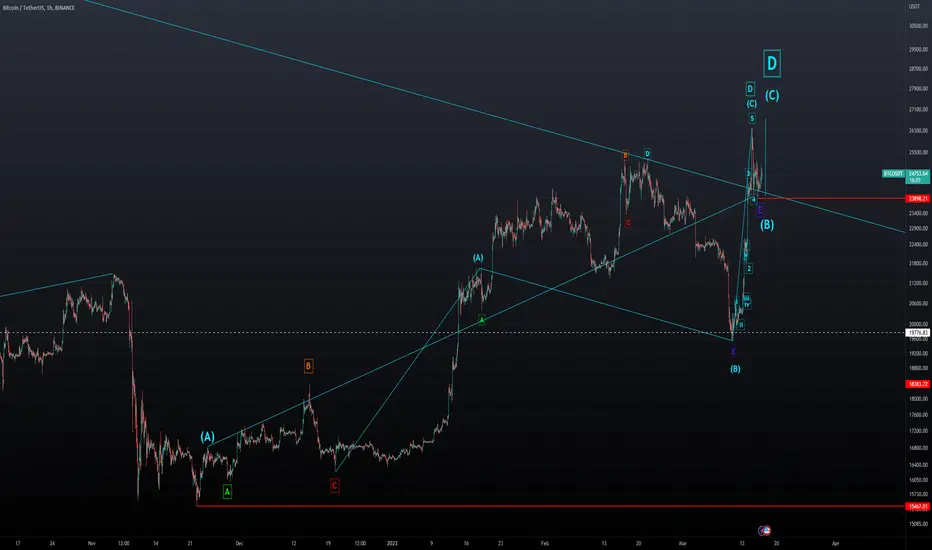The height and width of the screenshot is (550, 932).
Task: Select the small red C label near February rally
Action: coord(628,223)
